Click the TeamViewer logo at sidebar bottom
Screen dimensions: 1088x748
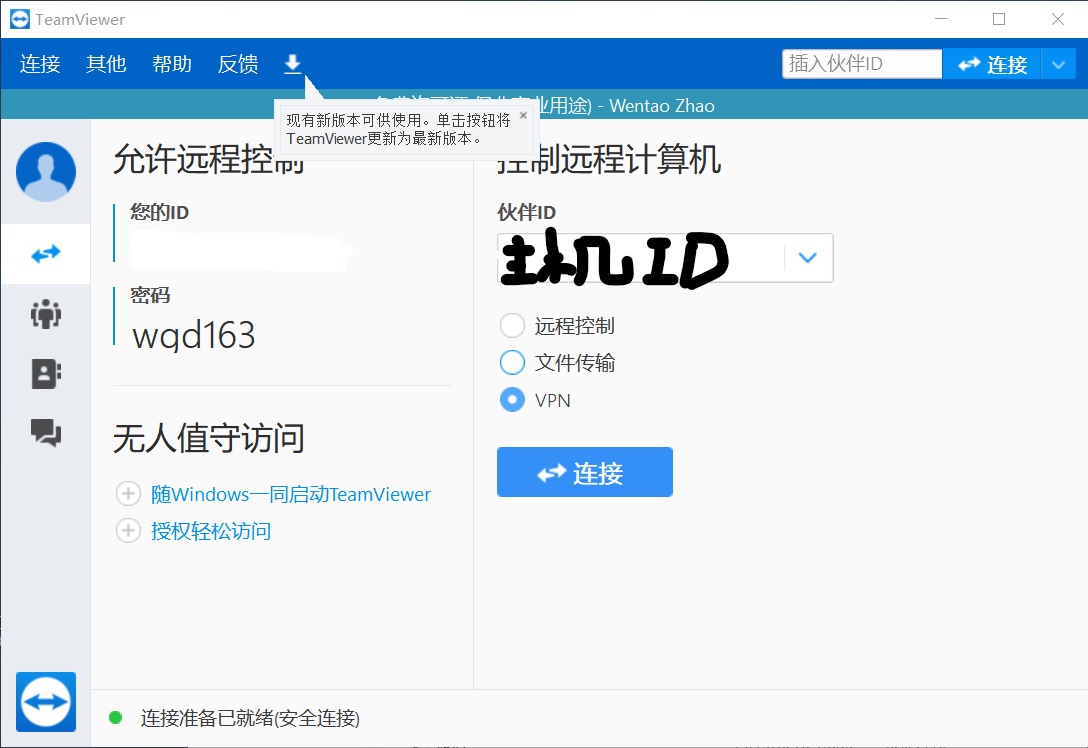point(46,702)
